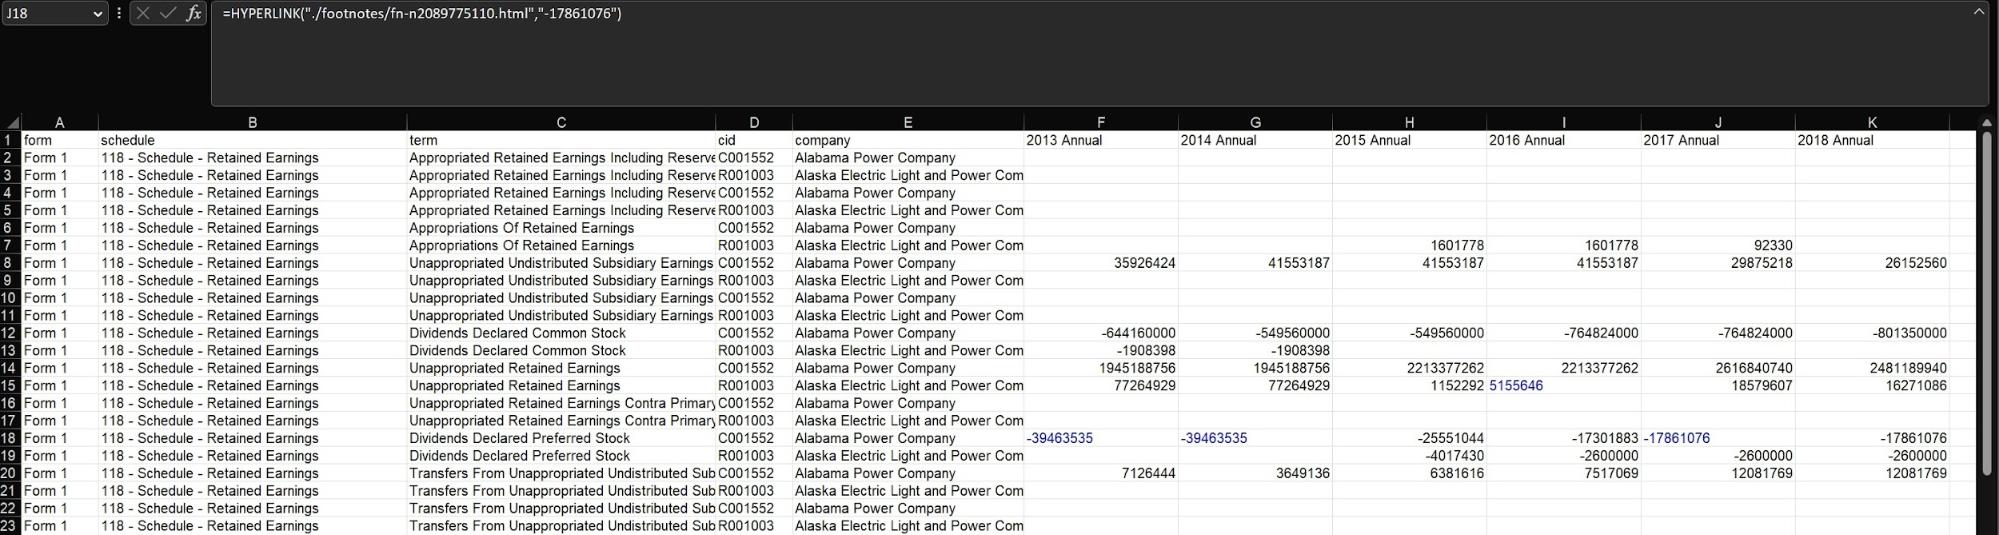Viewport: 1999px width, 535px height.
Task: Select cell with value 26152560
Action: (1872, 263)
